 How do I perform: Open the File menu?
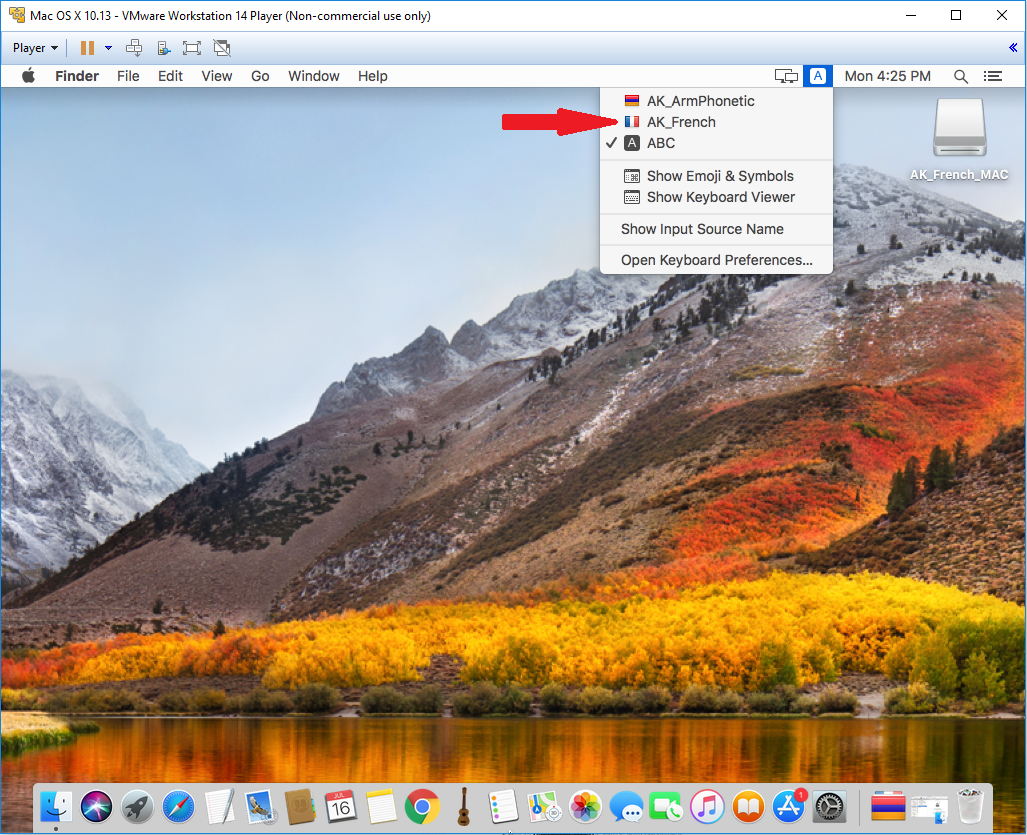pos(128,76)
